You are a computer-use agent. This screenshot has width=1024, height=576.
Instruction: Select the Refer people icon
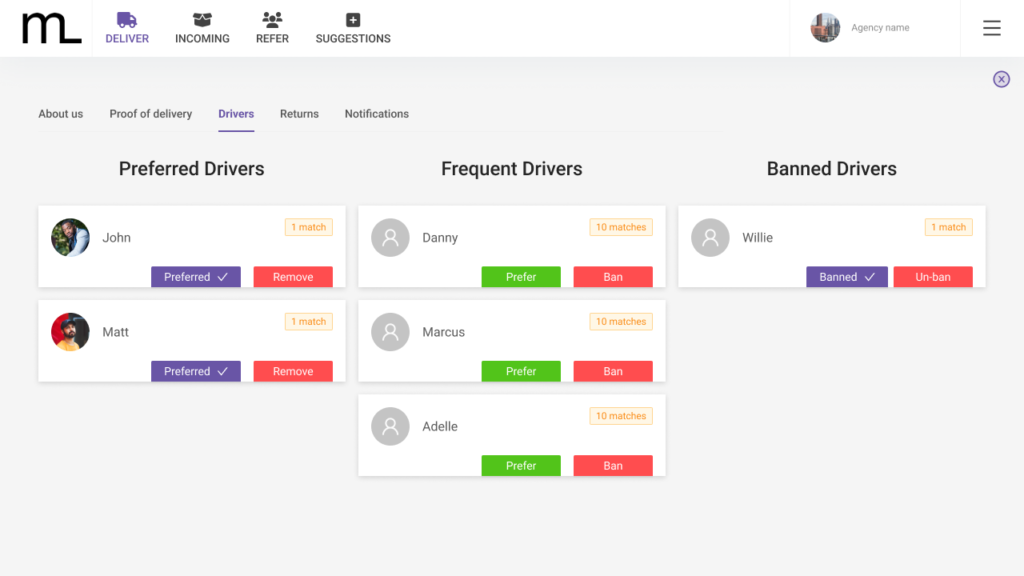[x=272, y=20]
